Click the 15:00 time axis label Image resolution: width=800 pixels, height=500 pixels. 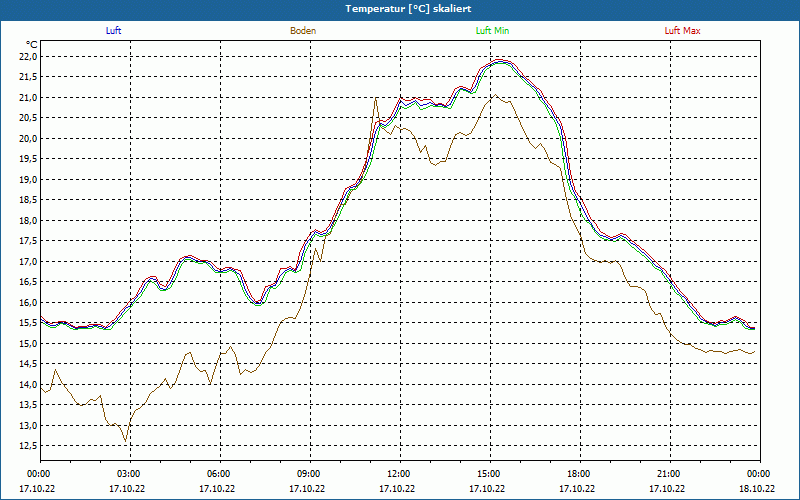pos(488,474)
